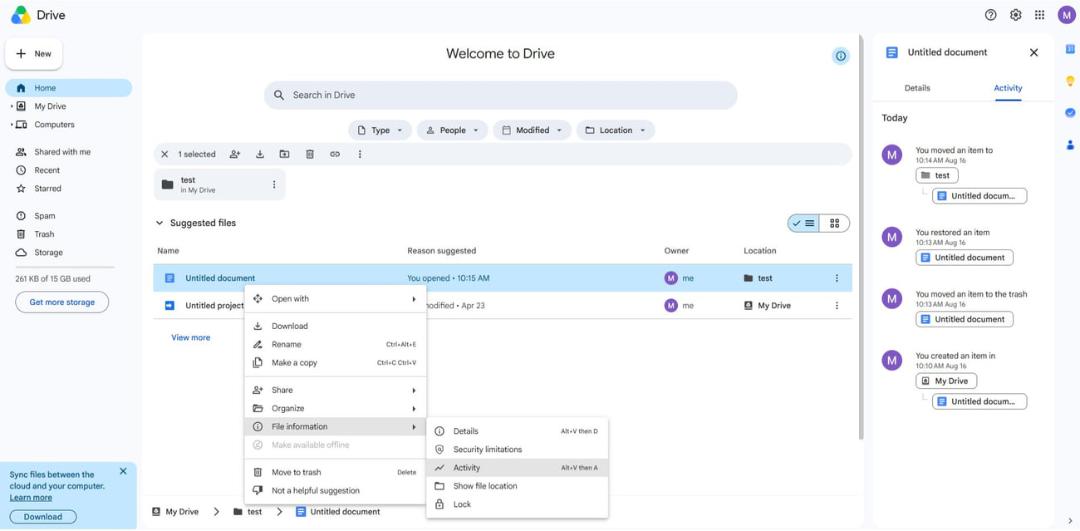Open Google Keep side panel icon
Viewport: 1080px width, 531px height.
coord(1070,81)
